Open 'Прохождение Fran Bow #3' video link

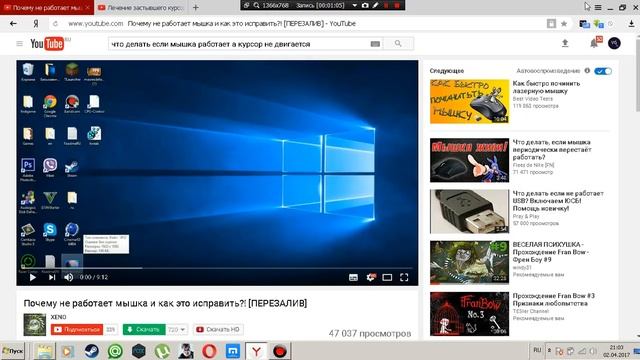[553, 299]
